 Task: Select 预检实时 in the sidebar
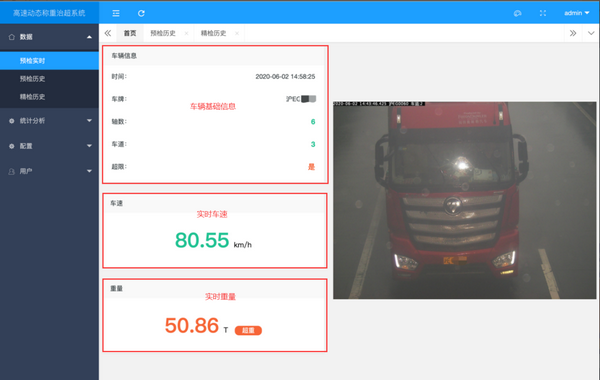[x=49, y=61]
